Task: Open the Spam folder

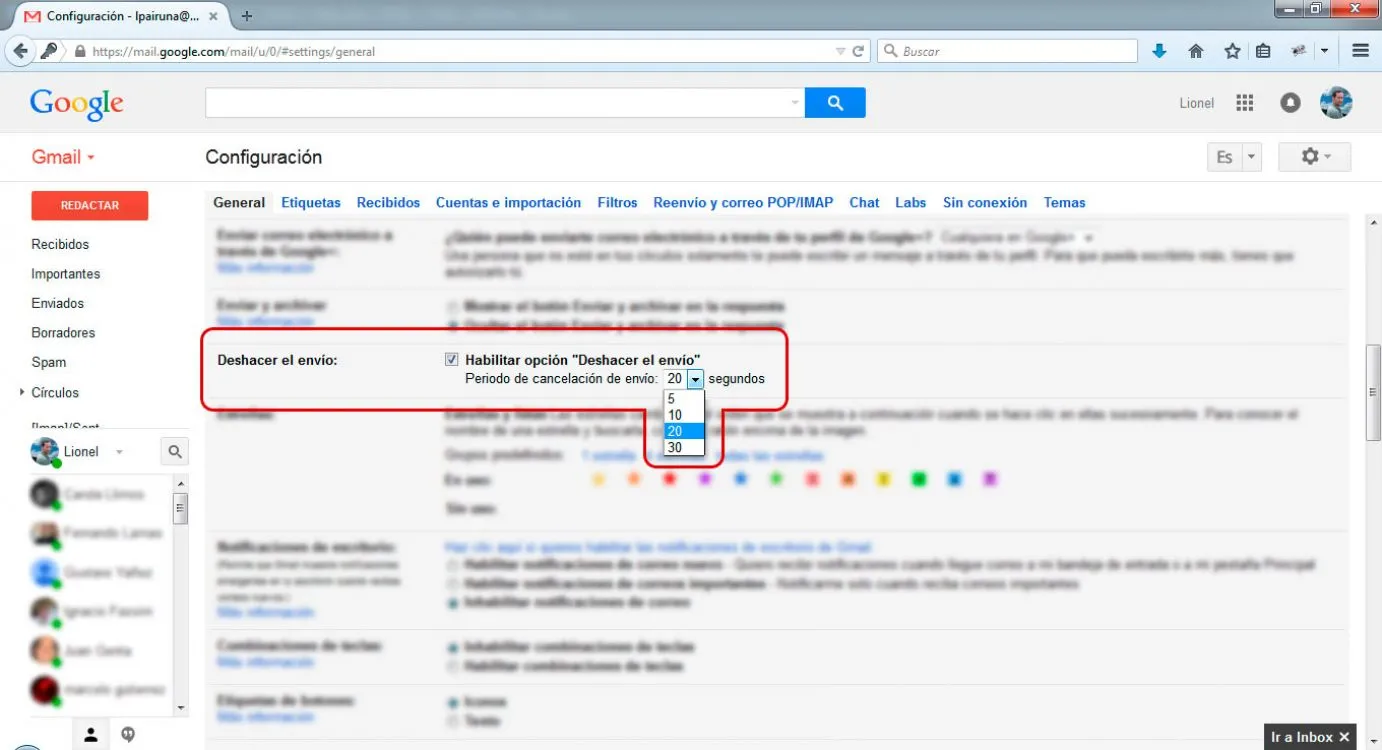Action: (49, 362)
